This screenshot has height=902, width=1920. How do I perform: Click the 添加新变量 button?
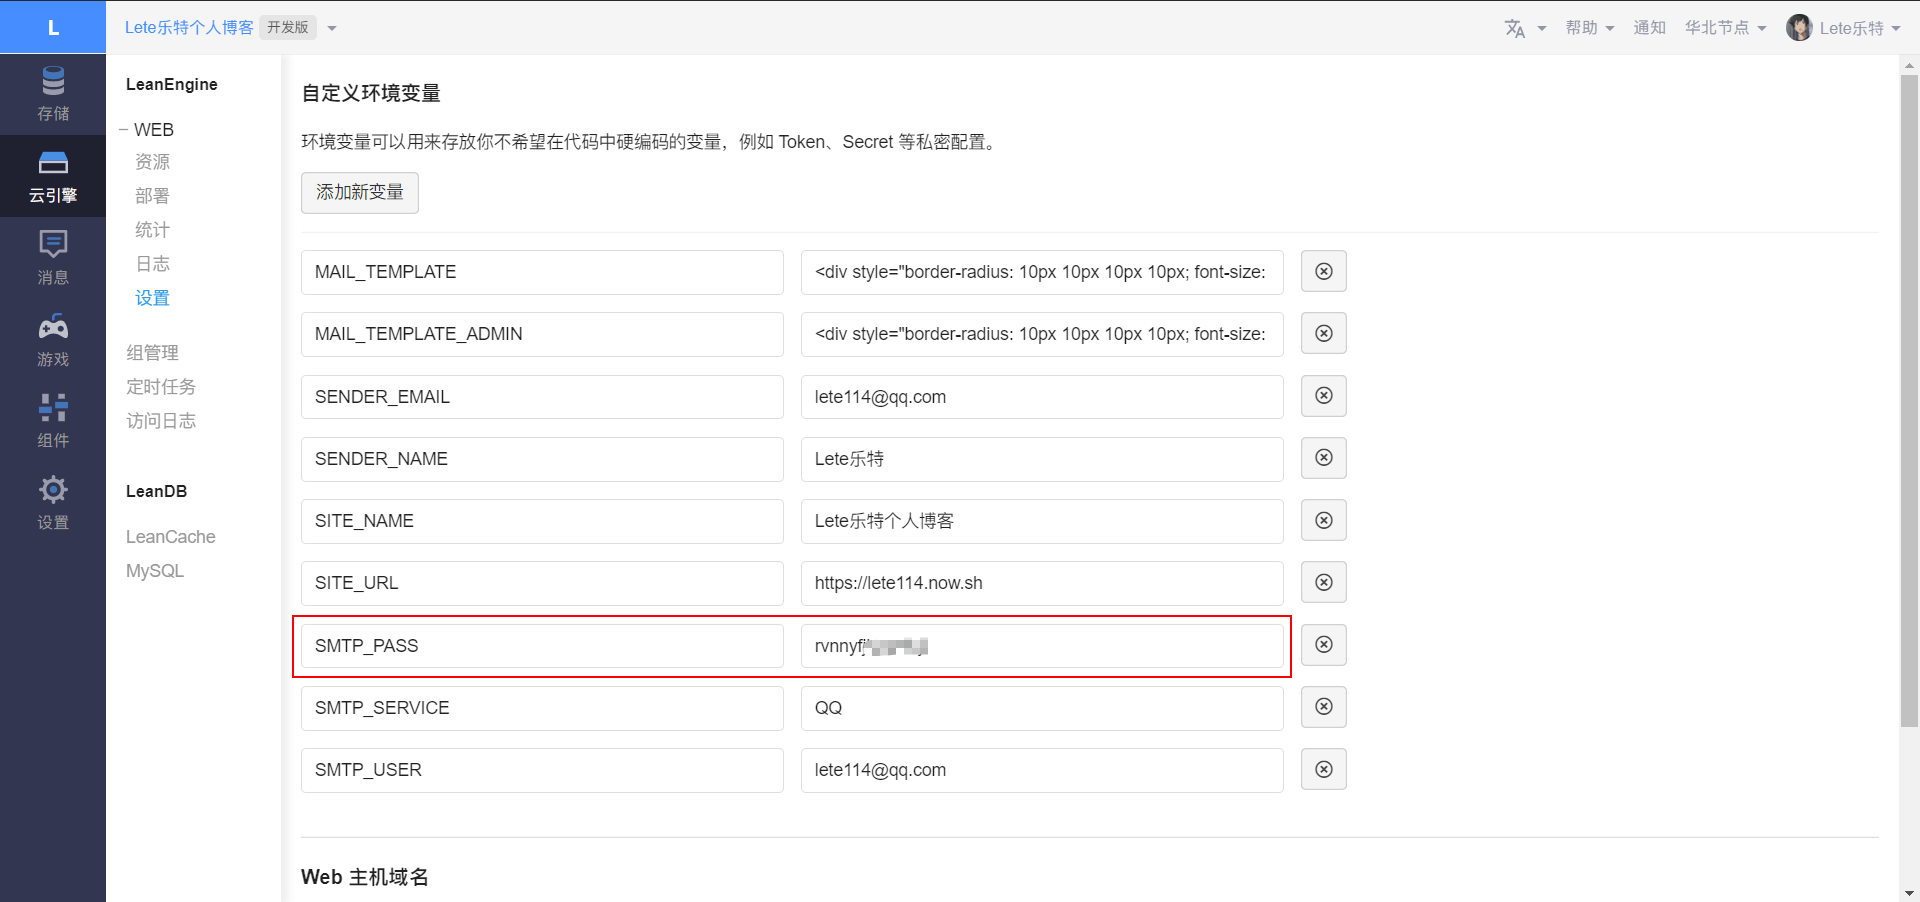[360, 193]
